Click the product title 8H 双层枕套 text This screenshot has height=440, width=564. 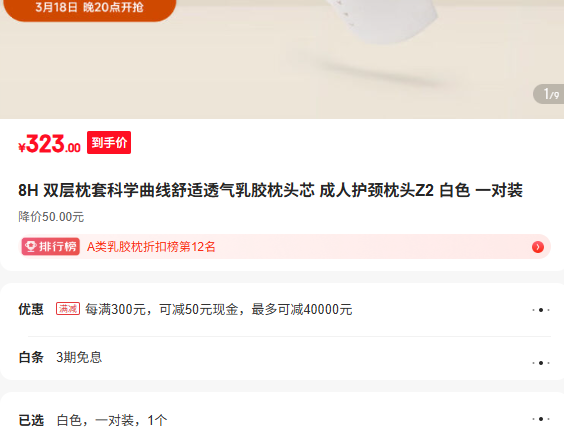270,190
